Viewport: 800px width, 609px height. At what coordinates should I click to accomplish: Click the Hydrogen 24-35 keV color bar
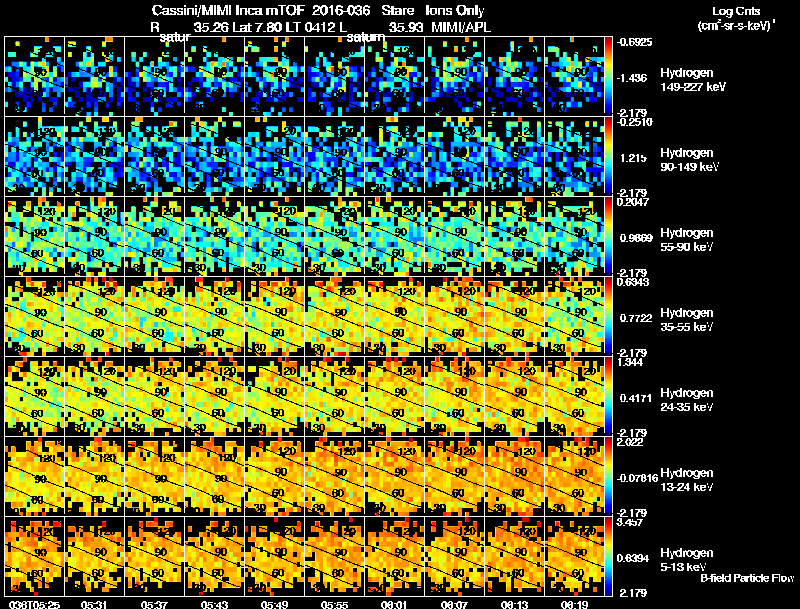tap(608, 396)
